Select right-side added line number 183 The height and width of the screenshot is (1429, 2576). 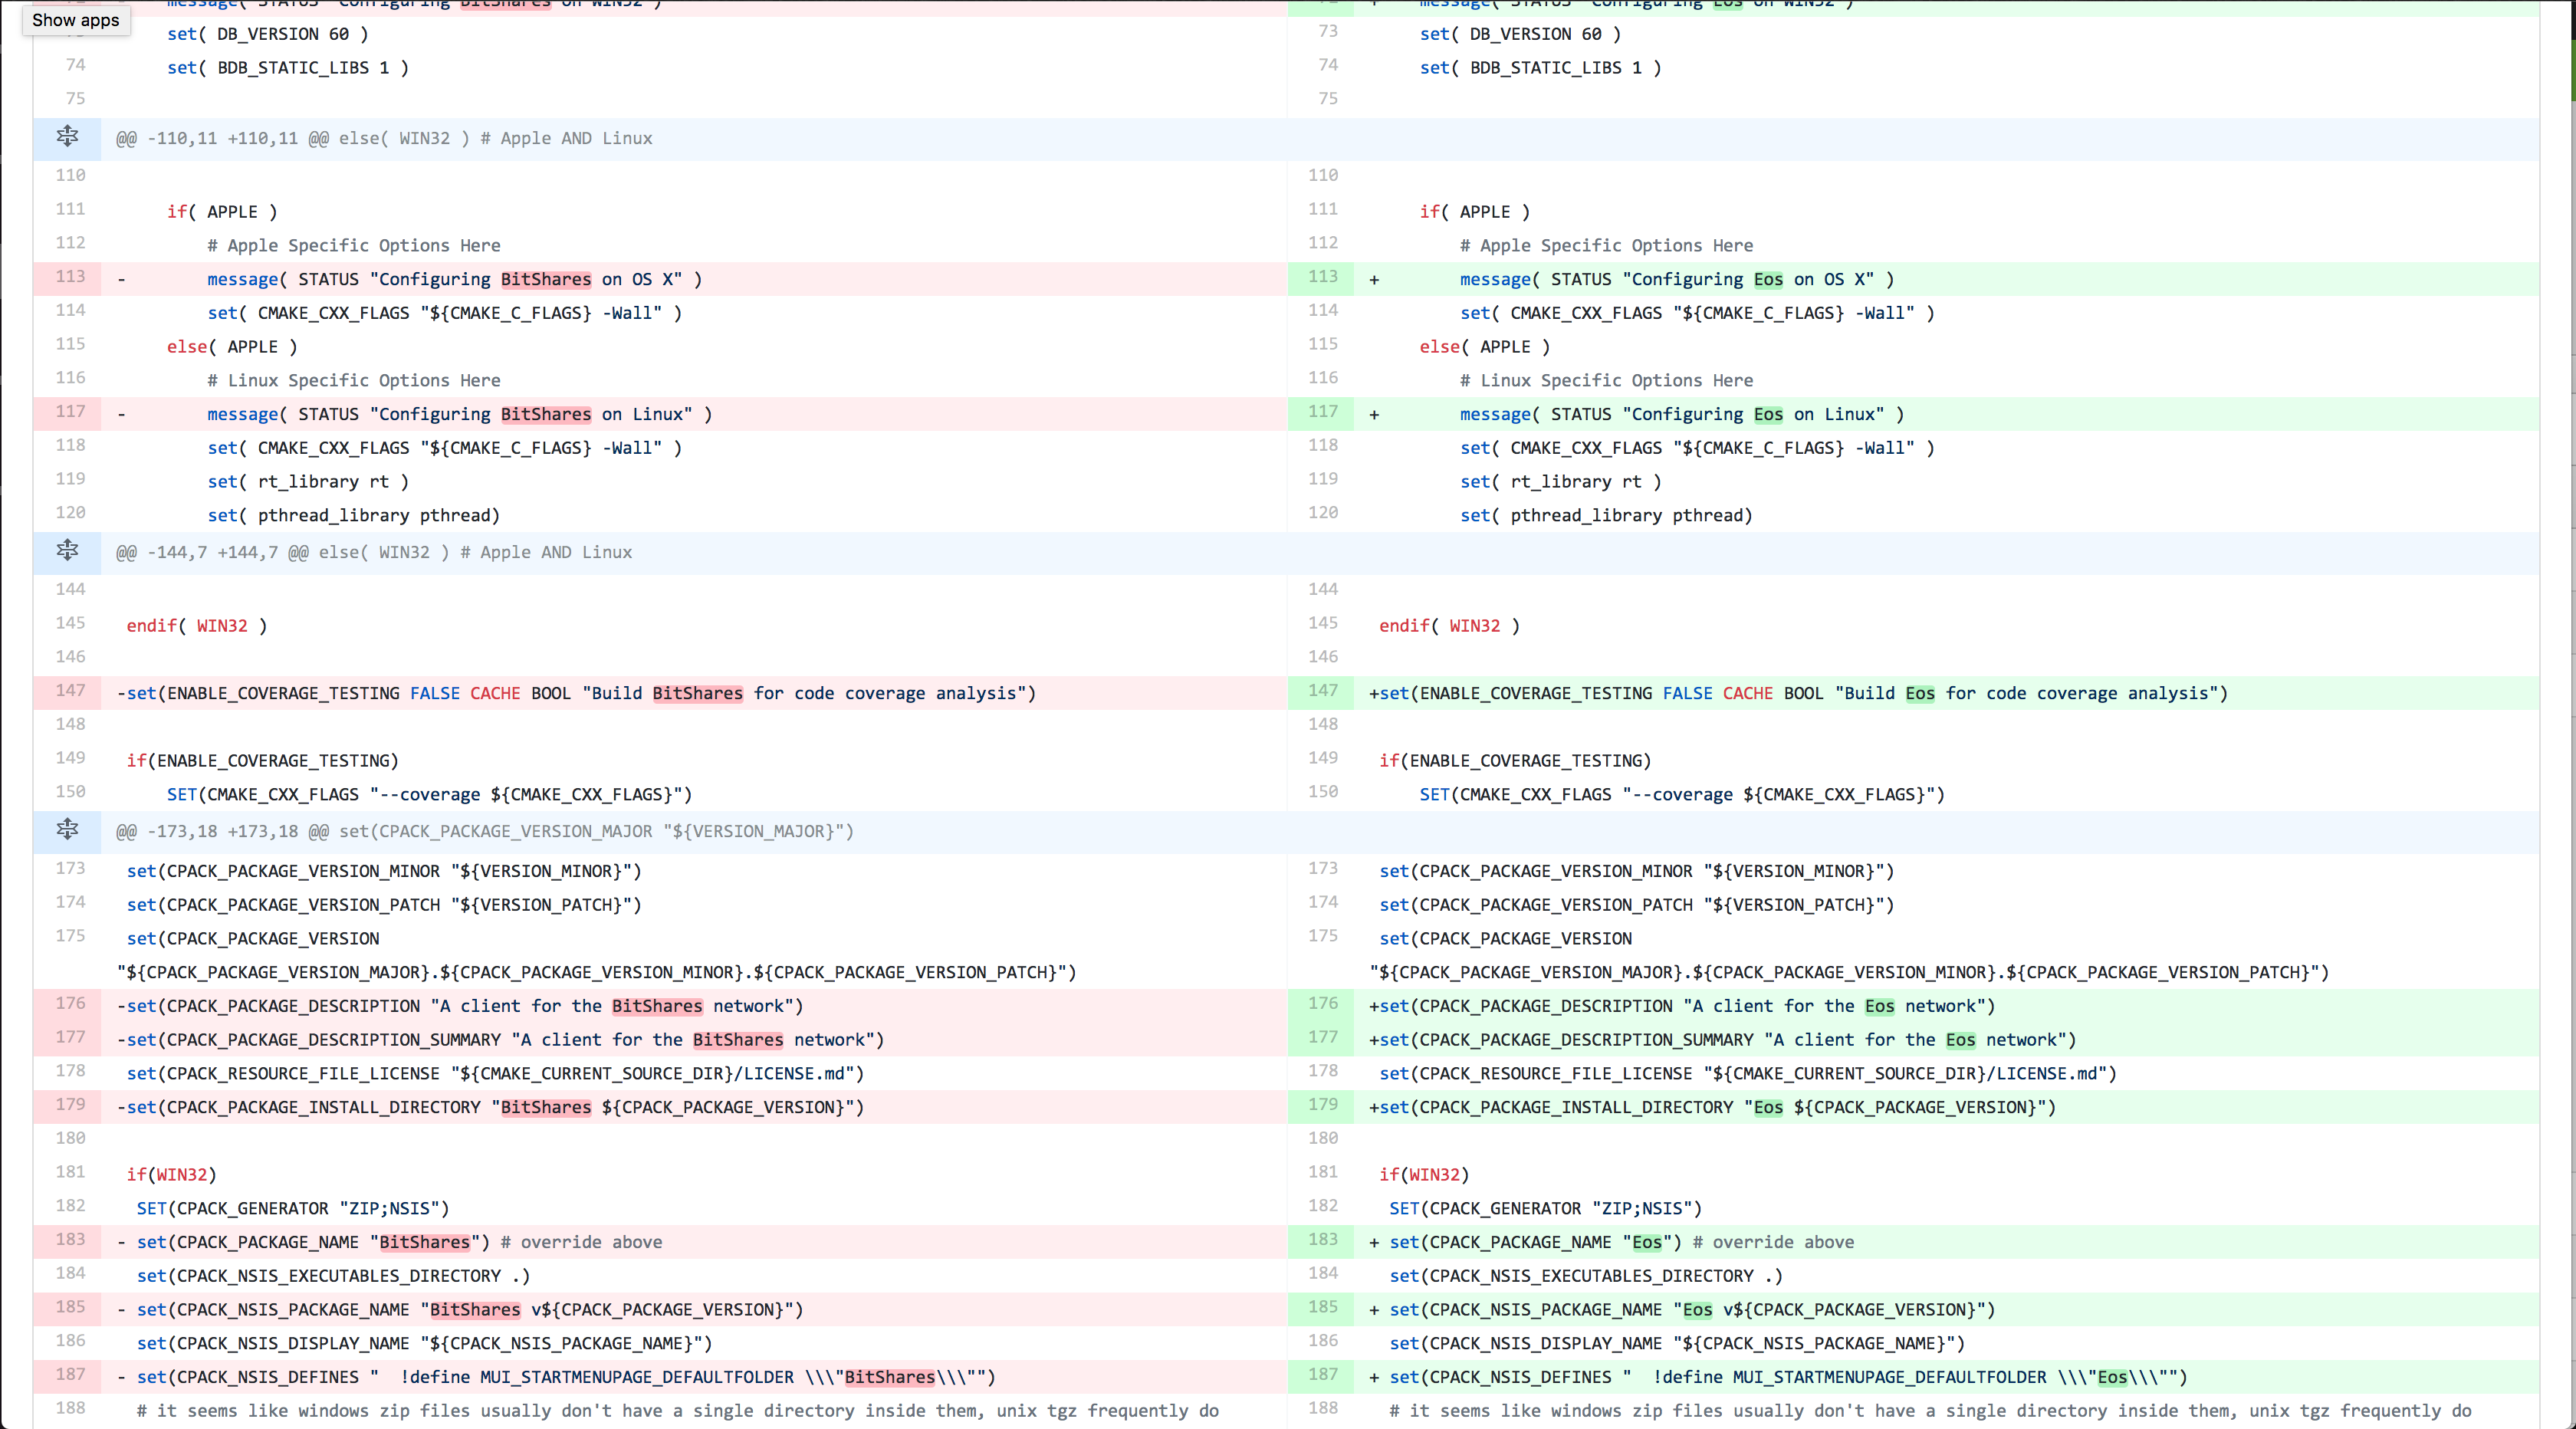[1322, 1240]
